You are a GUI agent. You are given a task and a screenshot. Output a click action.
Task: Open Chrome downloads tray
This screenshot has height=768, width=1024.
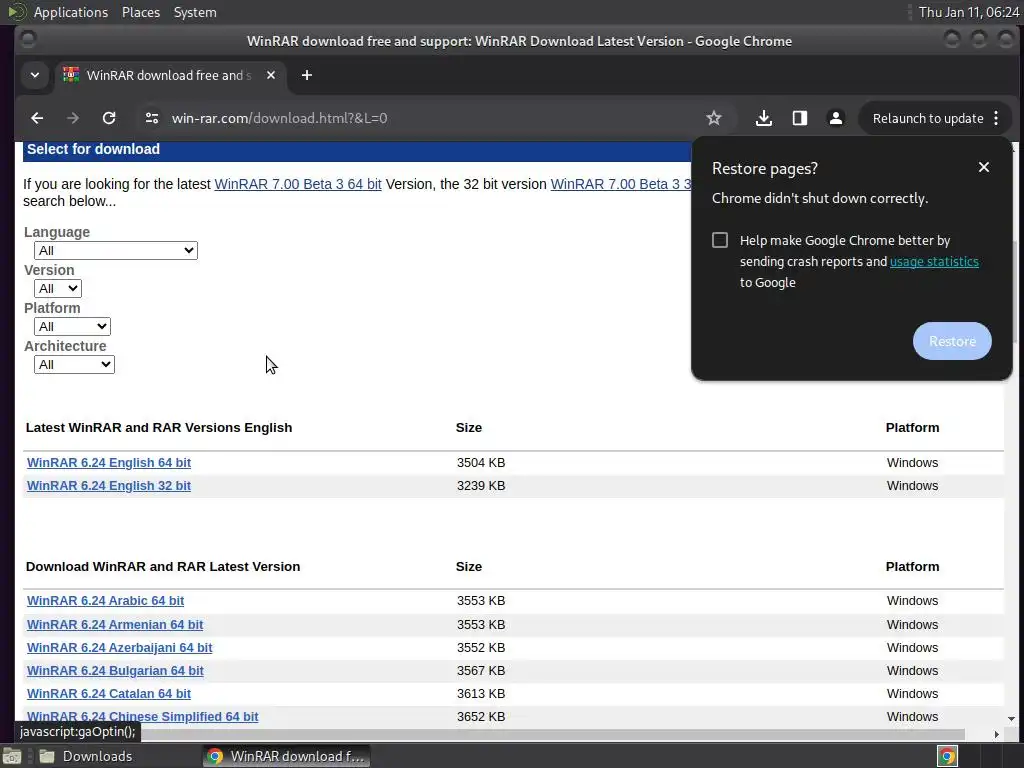click(763, 118)
